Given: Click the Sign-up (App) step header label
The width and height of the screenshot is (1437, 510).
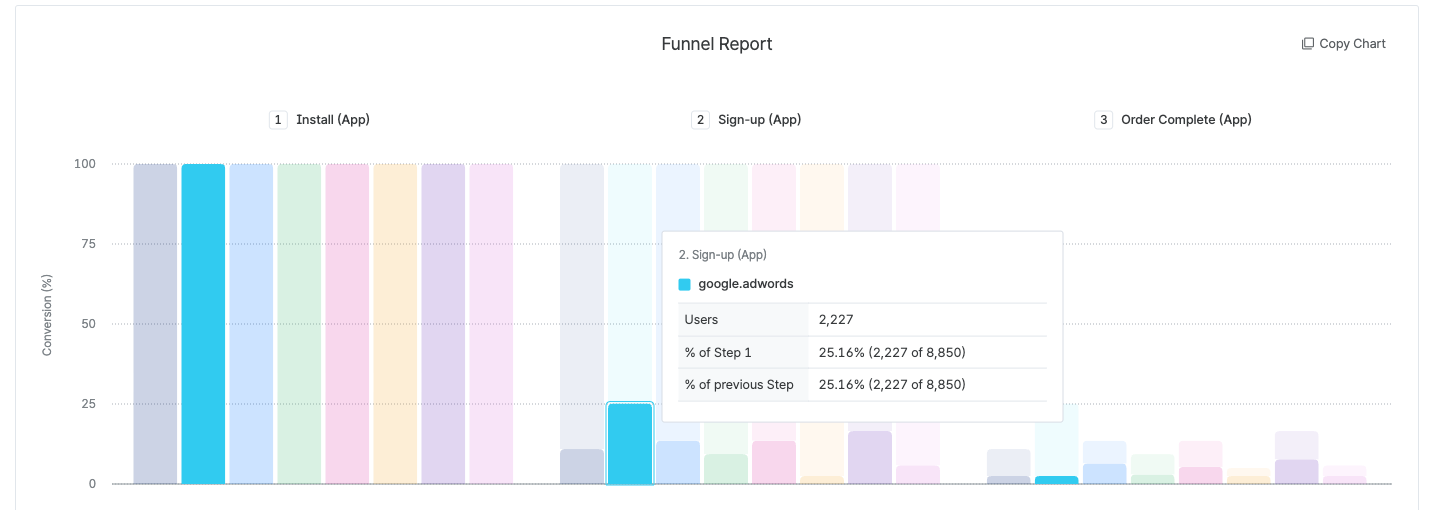Looking at the screenshot, I should tap(760, 120).
